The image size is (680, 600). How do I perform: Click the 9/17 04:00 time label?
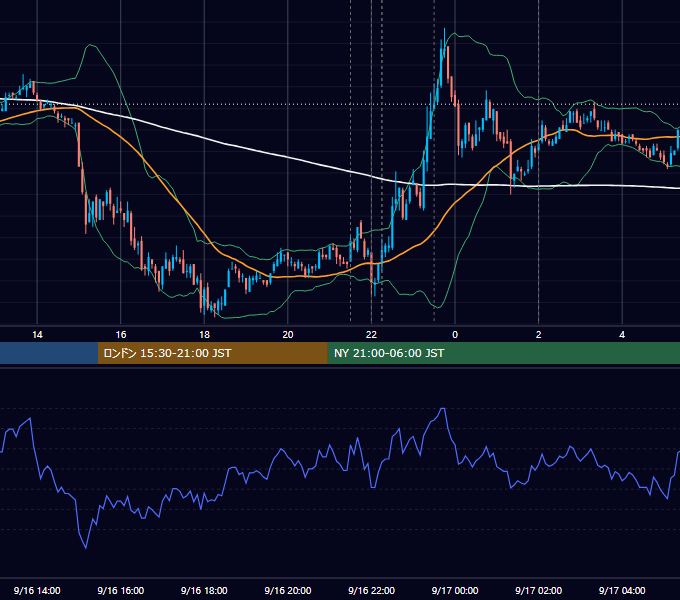(x=622, y=590)
